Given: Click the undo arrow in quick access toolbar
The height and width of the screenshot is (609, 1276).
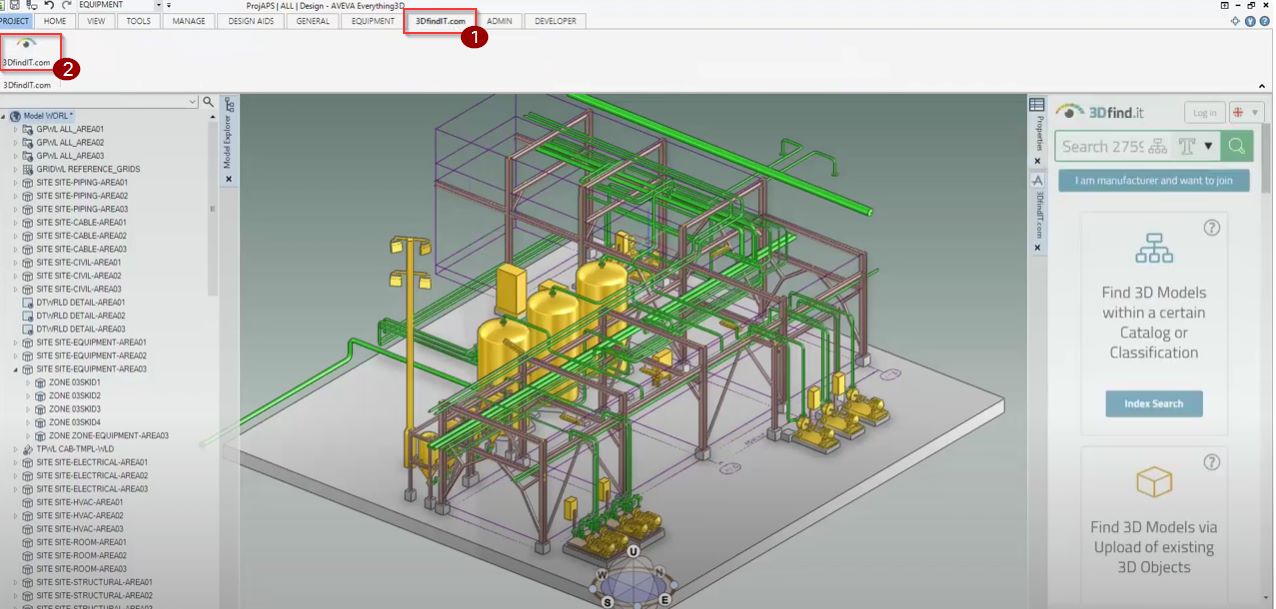Looking at the screenshot, I should pyautogui.click(x=49, y=5).
